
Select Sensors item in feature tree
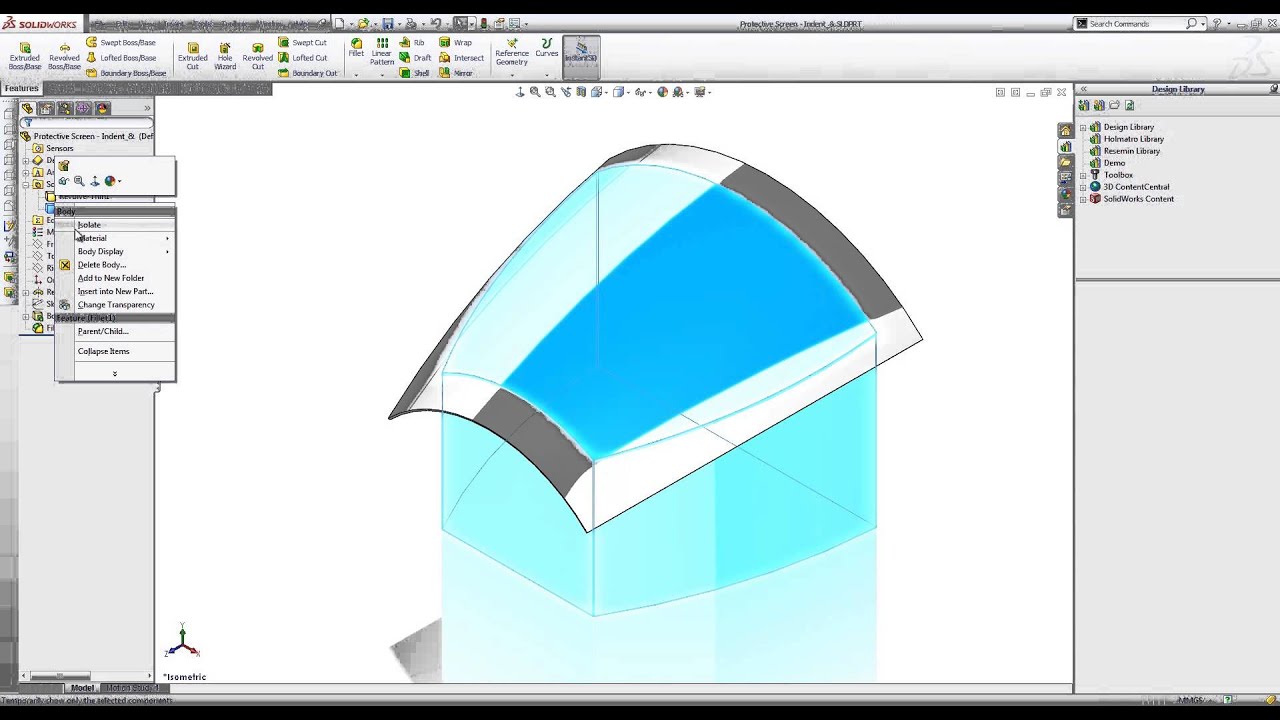click(x=59, y=148)
